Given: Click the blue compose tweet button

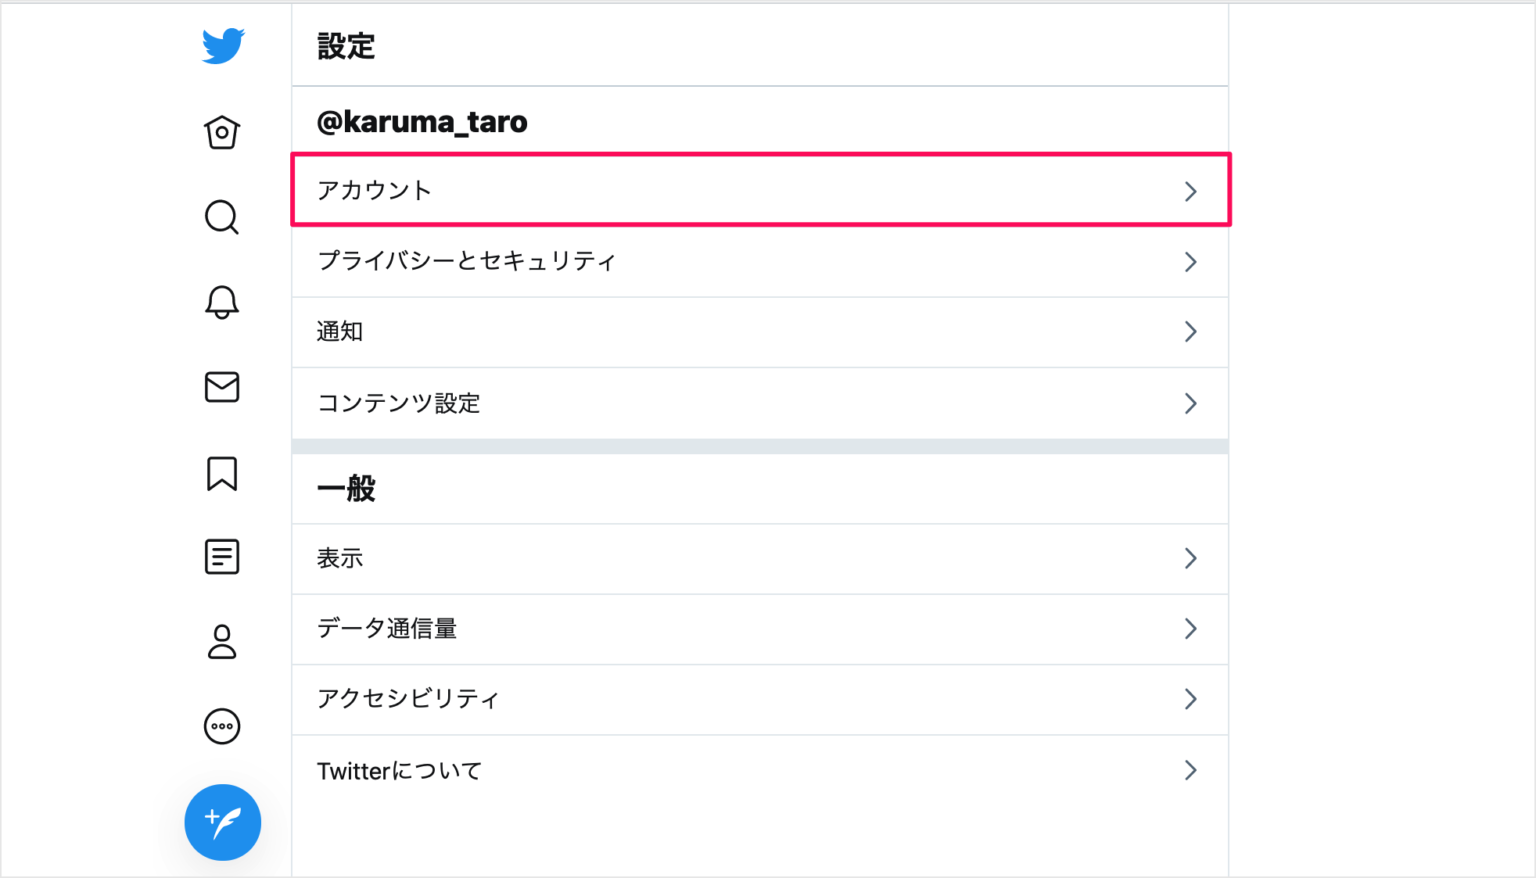Looking at the screenshot, I should coord(222,822).
